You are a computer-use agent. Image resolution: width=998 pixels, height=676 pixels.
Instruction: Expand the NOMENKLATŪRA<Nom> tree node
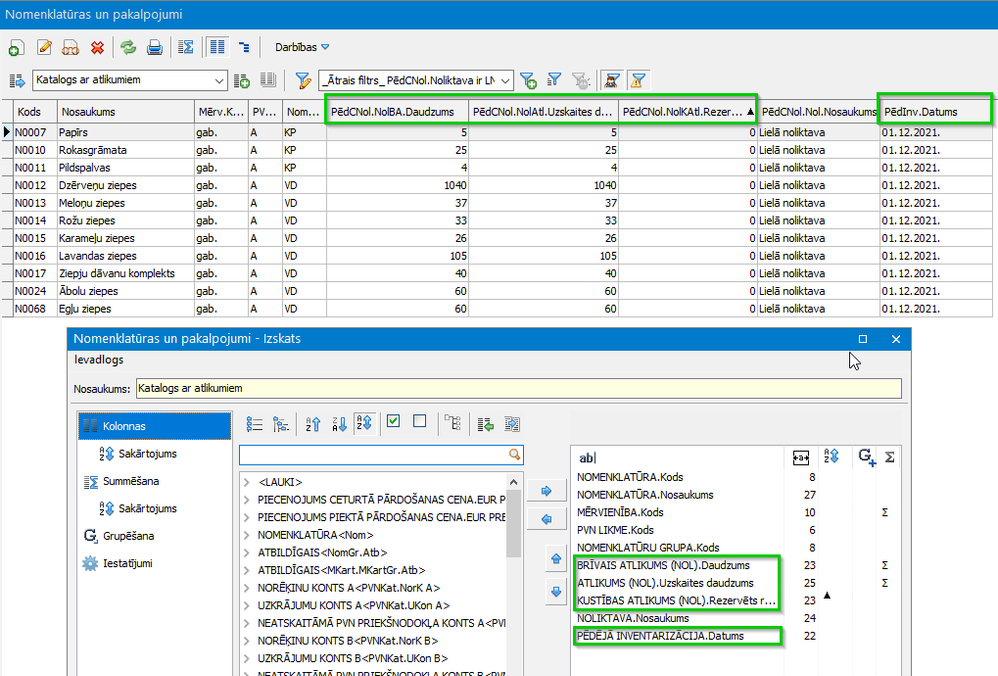pyautogui.click(x=247, y=535)
